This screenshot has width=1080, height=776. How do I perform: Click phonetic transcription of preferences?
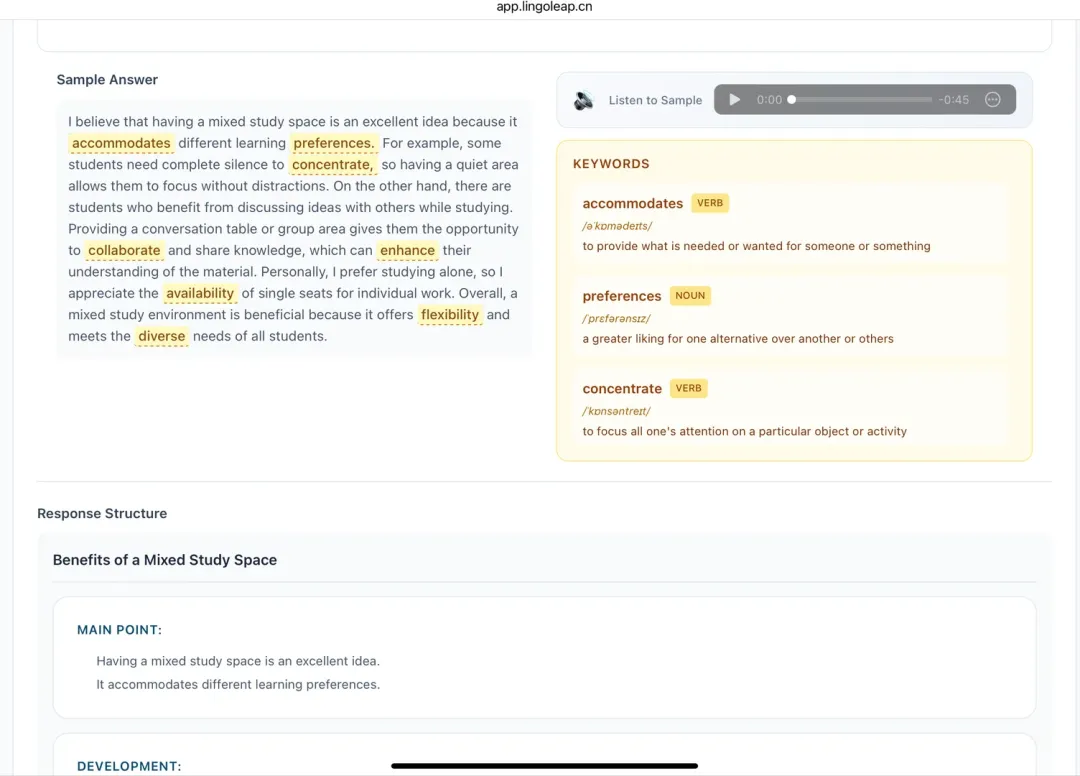coord(616,319)
